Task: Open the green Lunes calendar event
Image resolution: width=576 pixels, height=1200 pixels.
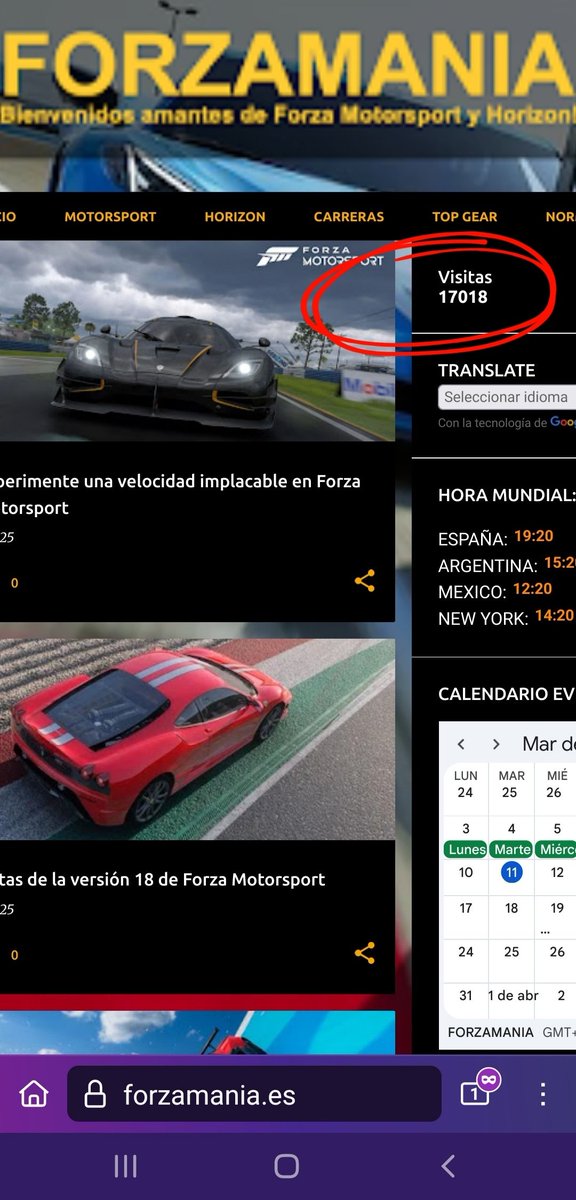Action: [466, 849]
